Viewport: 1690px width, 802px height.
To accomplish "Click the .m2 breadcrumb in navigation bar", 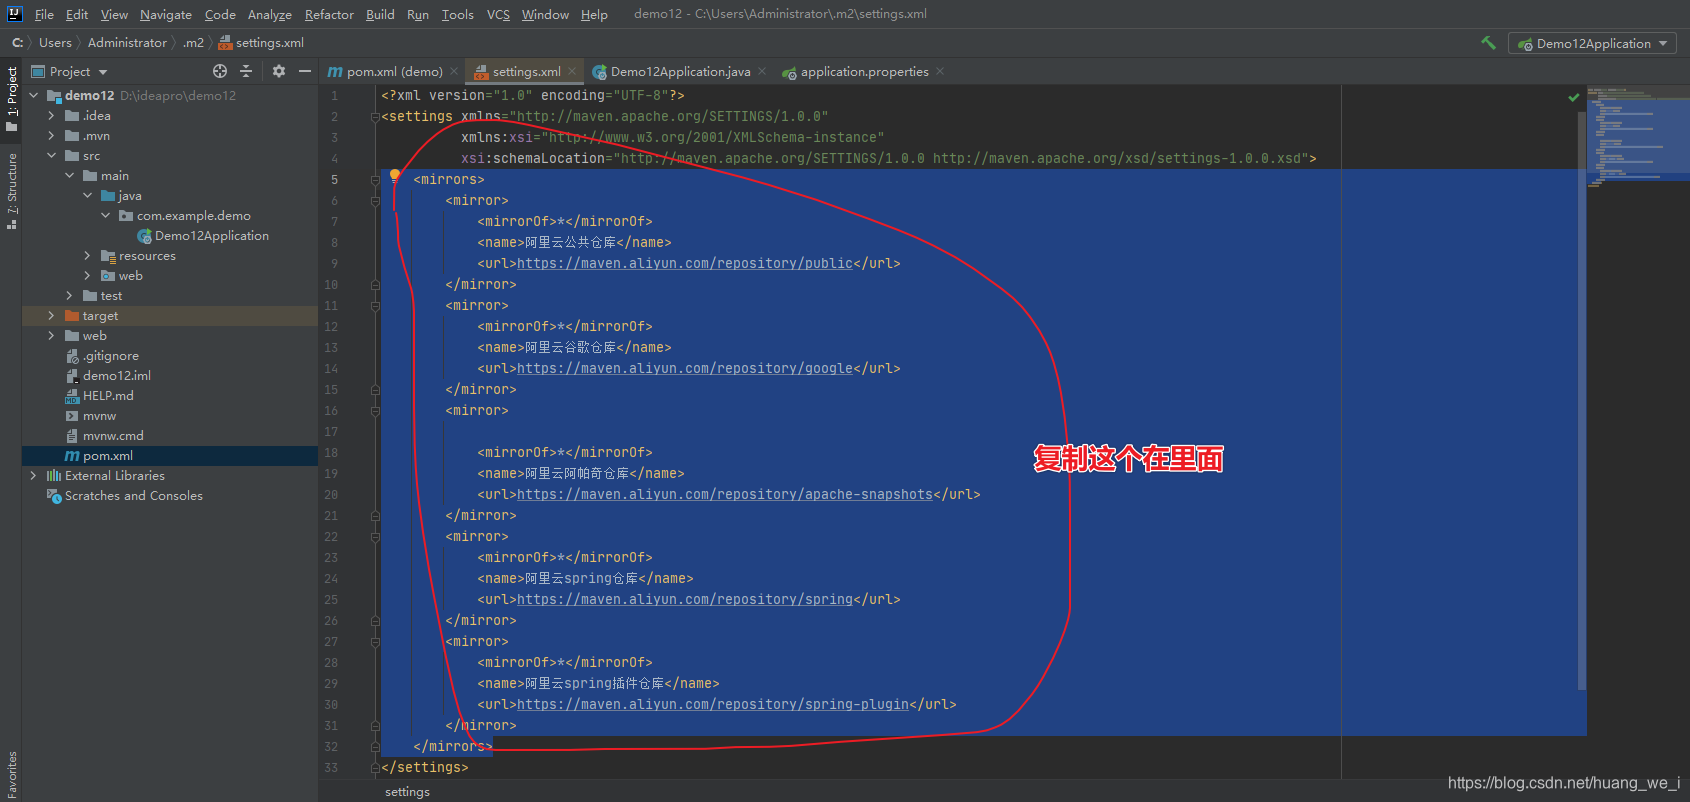I will pos(193,42).
